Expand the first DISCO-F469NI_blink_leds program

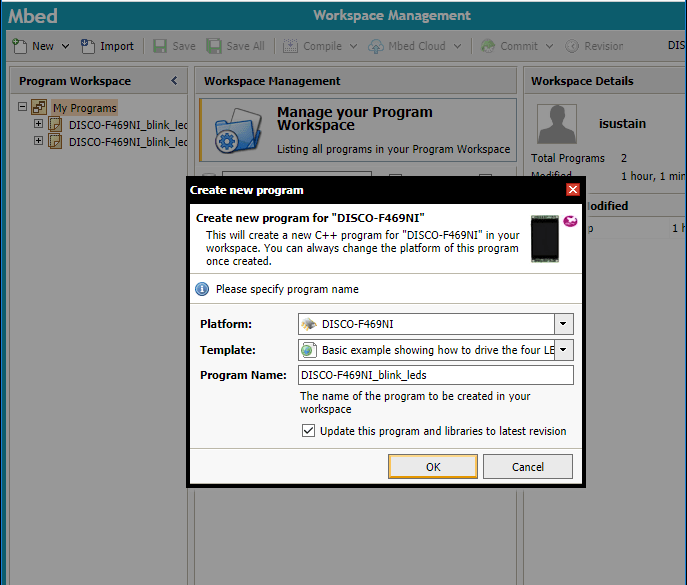click(x=39, y=124)
